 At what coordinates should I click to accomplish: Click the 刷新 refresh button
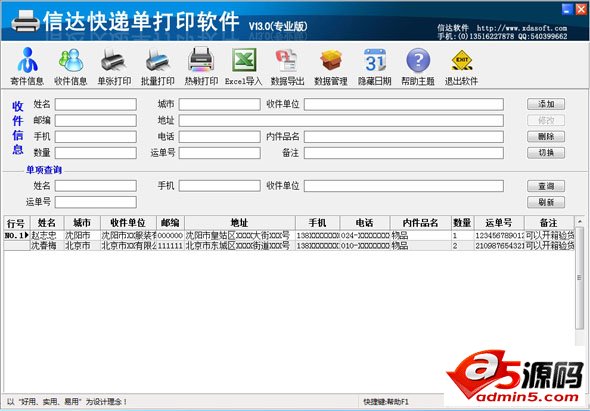pyautogui.click(x=546, y=202)
